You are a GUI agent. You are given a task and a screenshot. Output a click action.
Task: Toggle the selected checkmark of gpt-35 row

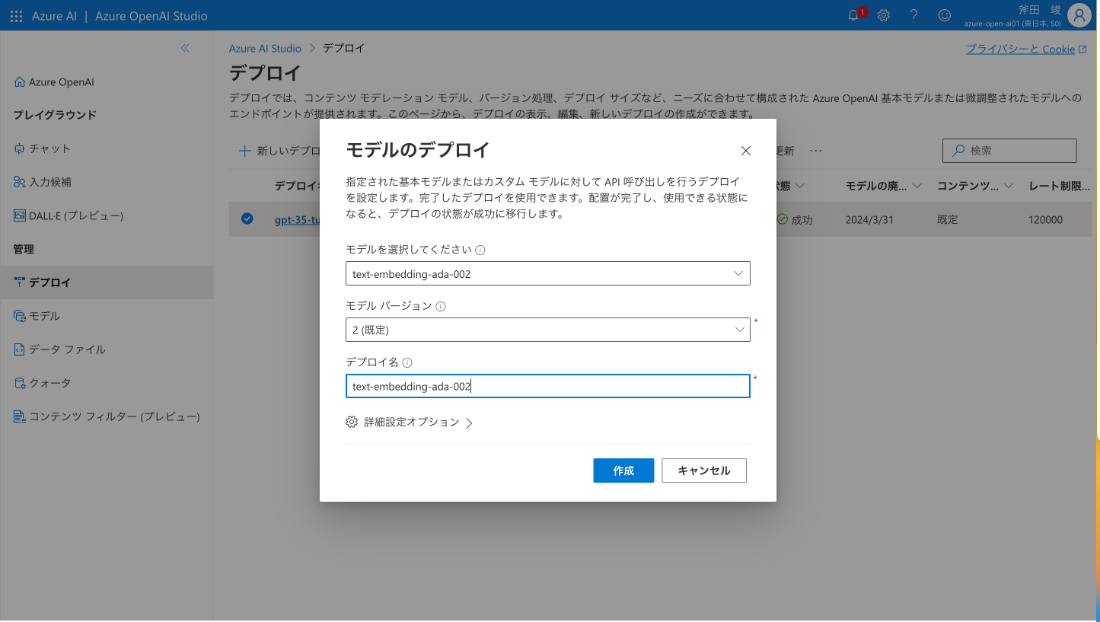[247, 219]
